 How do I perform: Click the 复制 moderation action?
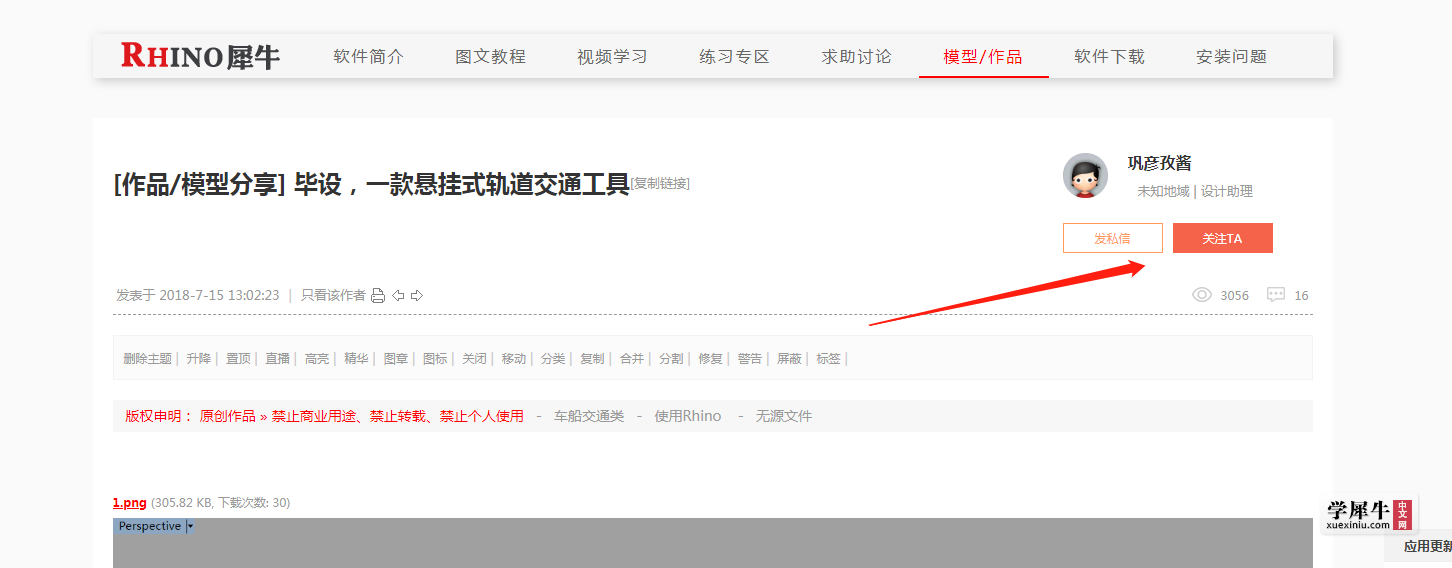coord(593,358)
